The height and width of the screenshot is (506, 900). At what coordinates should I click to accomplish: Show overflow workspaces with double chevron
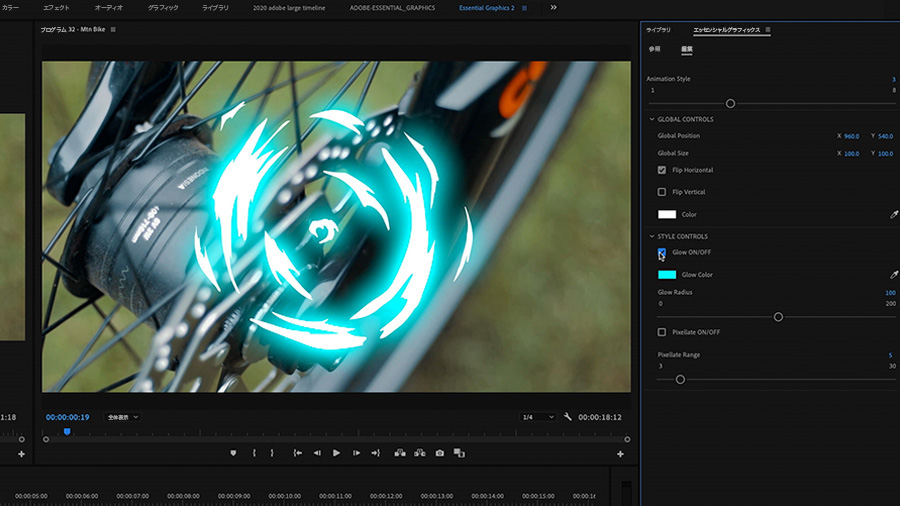pyautogui.click(x=553, y=7)
